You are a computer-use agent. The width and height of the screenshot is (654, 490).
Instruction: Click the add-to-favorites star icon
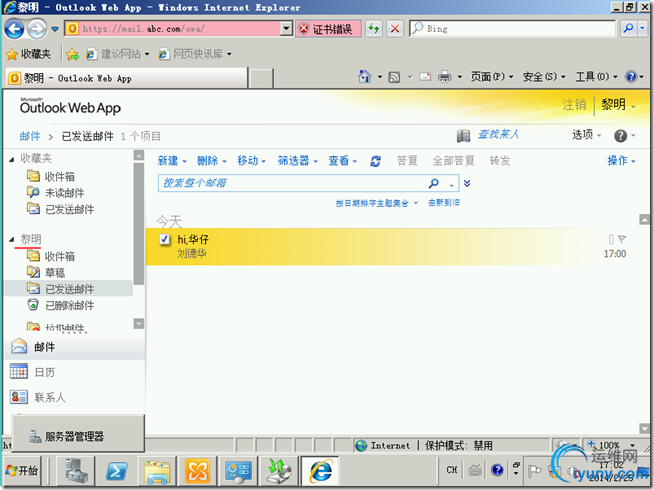tap(72, 54)
